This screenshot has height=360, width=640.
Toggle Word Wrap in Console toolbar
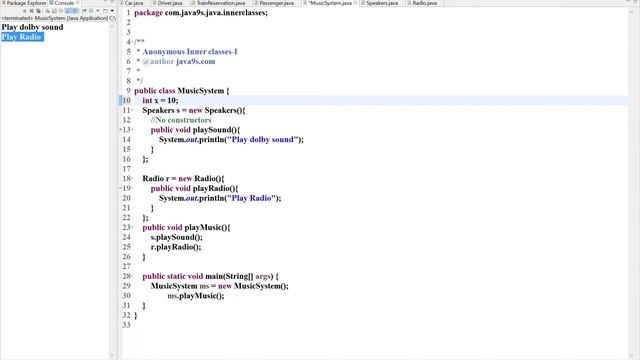pyautogui.click(x=61, y=11)
